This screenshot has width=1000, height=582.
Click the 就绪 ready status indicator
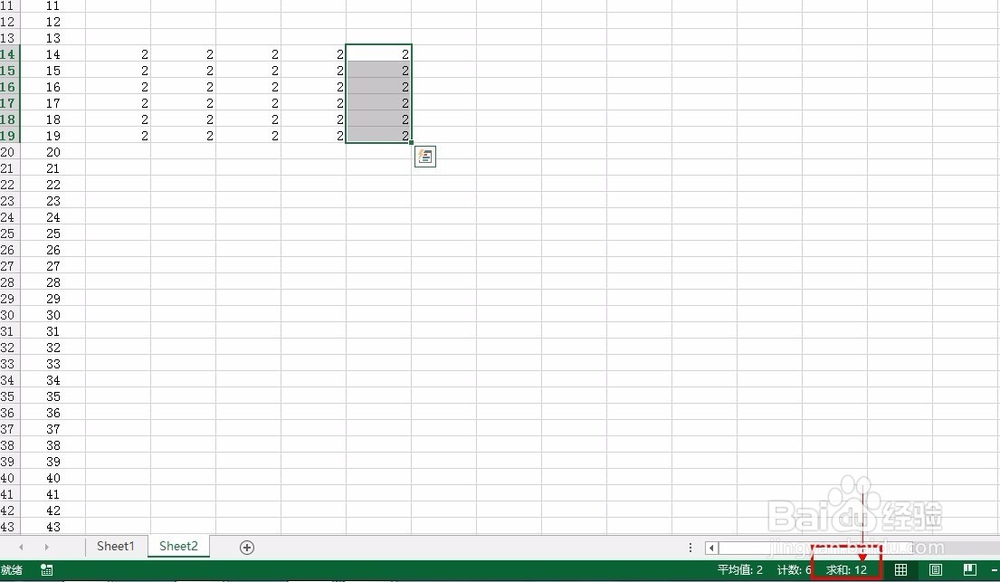[x=10, y=569]
